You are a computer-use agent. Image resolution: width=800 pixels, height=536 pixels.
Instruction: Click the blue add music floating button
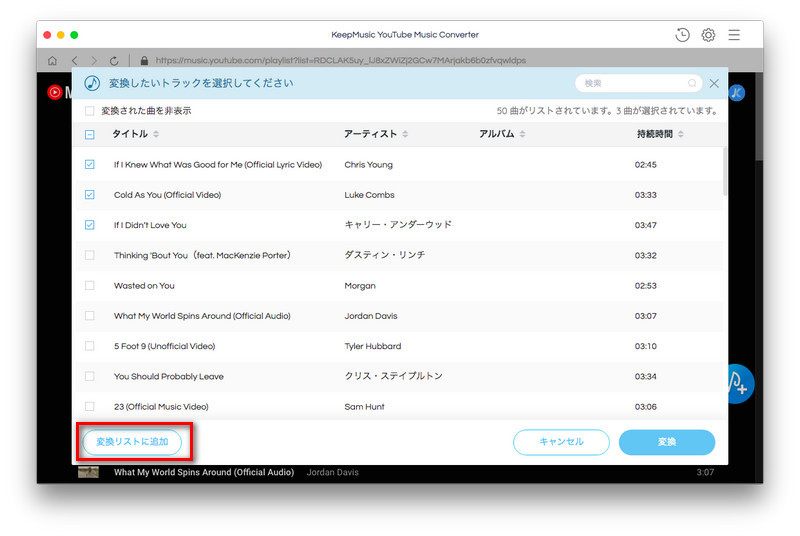(740, 384)
